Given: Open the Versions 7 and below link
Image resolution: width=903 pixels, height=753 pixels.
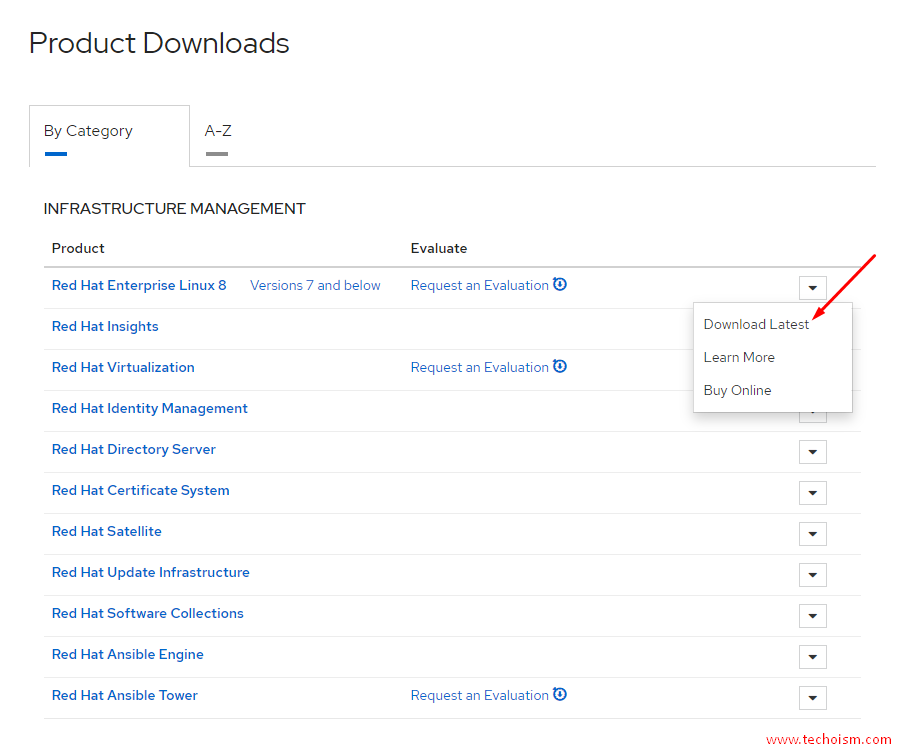Looking at the screenshot, I should click(315, 286).
